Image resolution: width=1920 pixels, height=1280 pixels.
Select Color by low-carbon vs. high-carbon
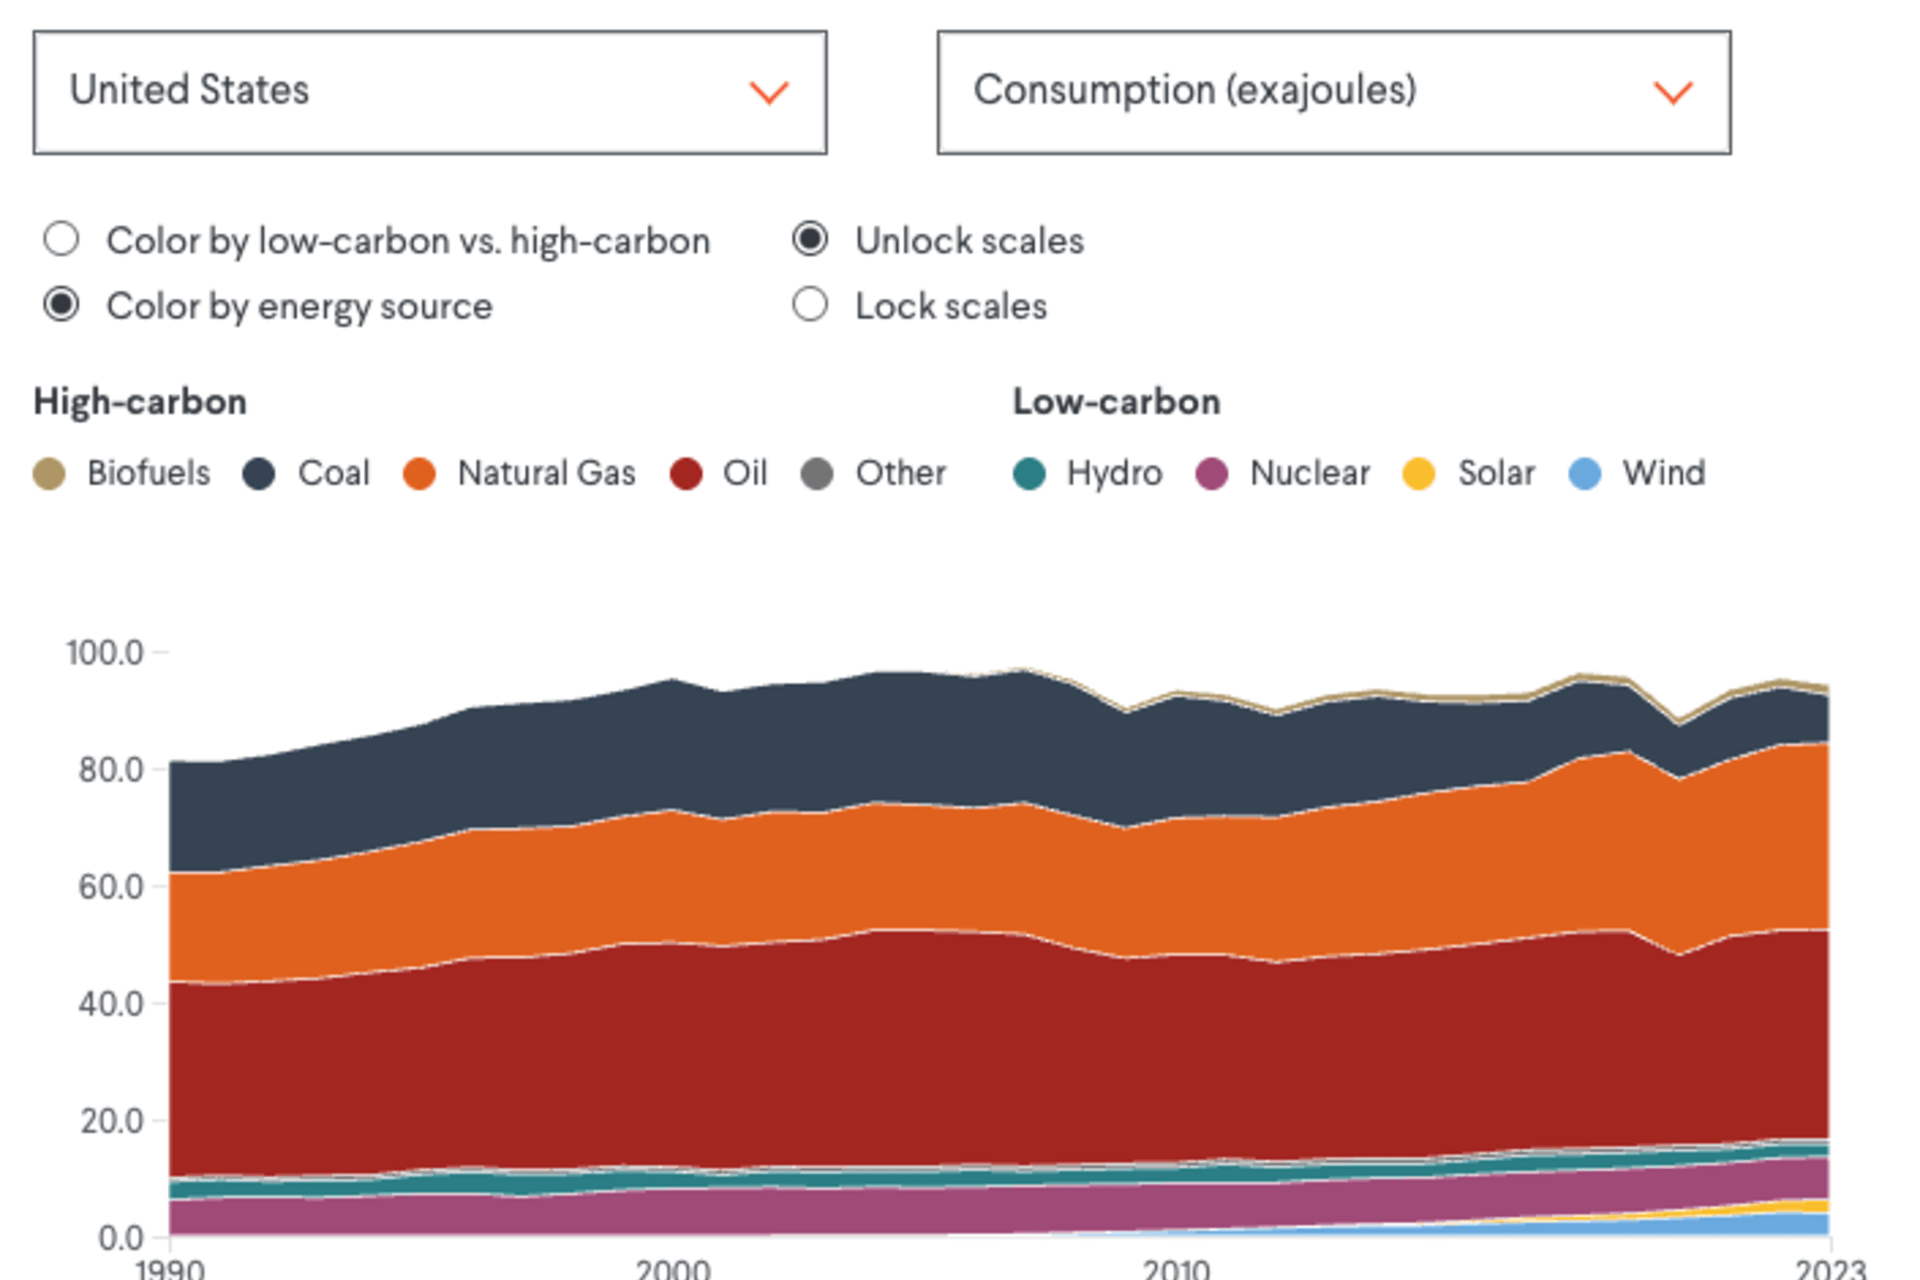coord(62,240)
